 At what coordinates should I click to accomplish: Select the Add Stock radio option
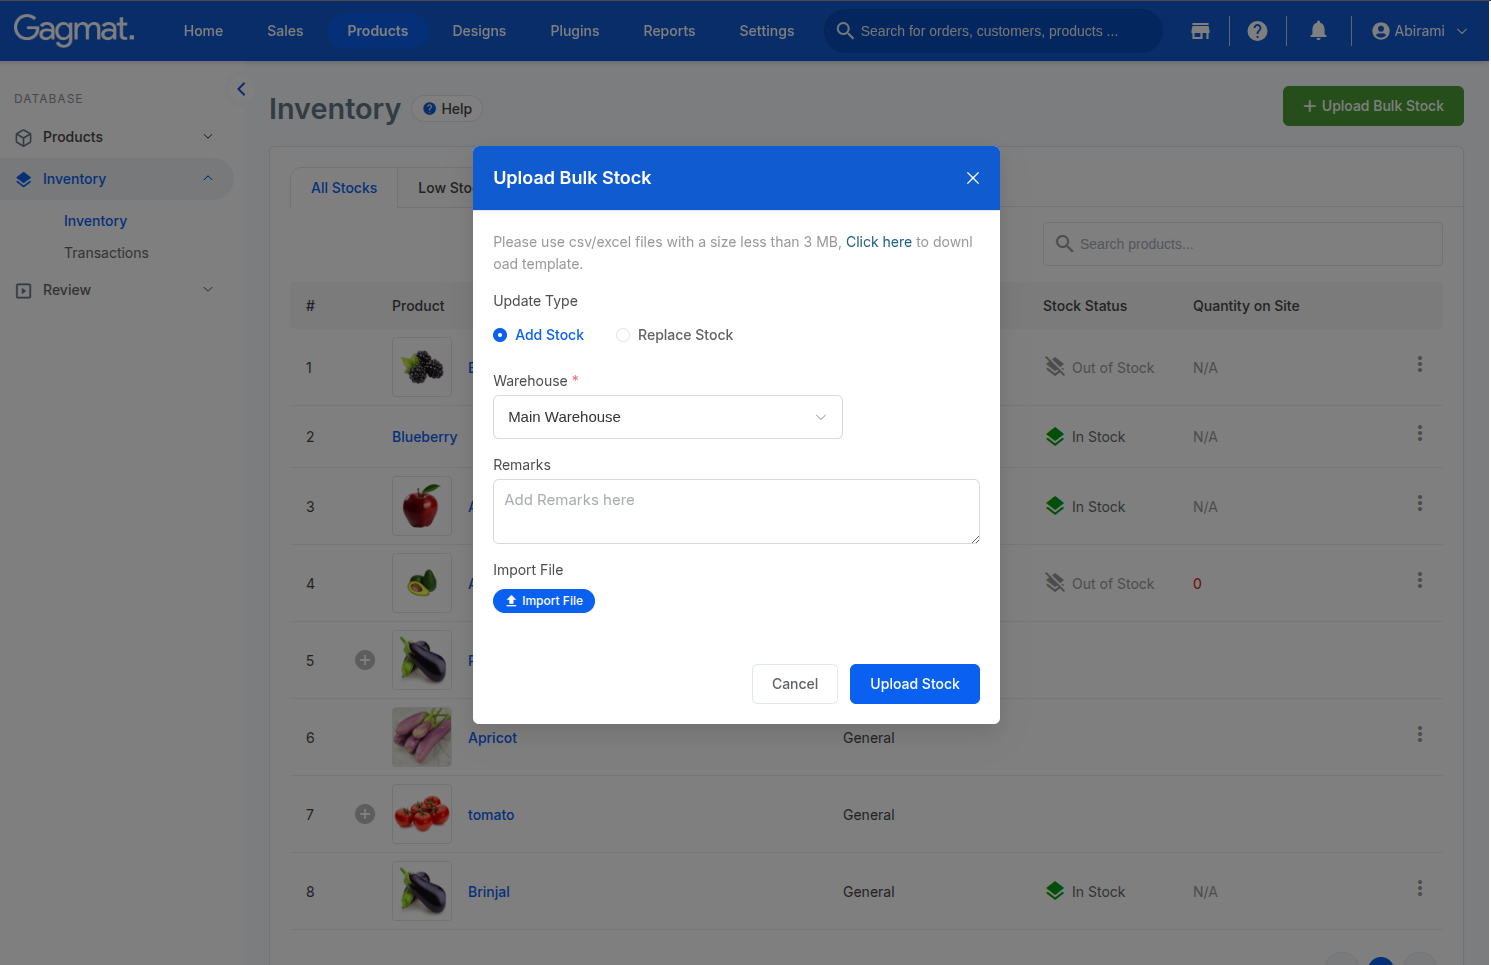tap(538, 335)
